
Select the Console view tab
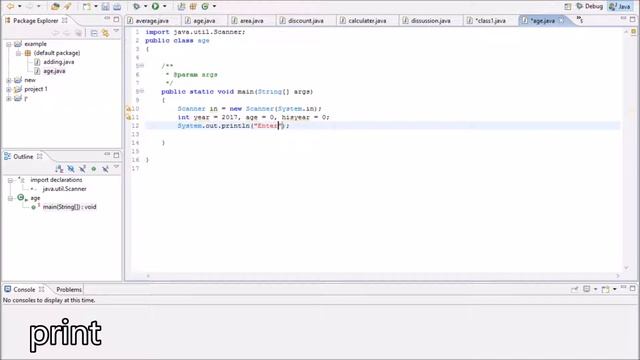(x=24, y=289)
